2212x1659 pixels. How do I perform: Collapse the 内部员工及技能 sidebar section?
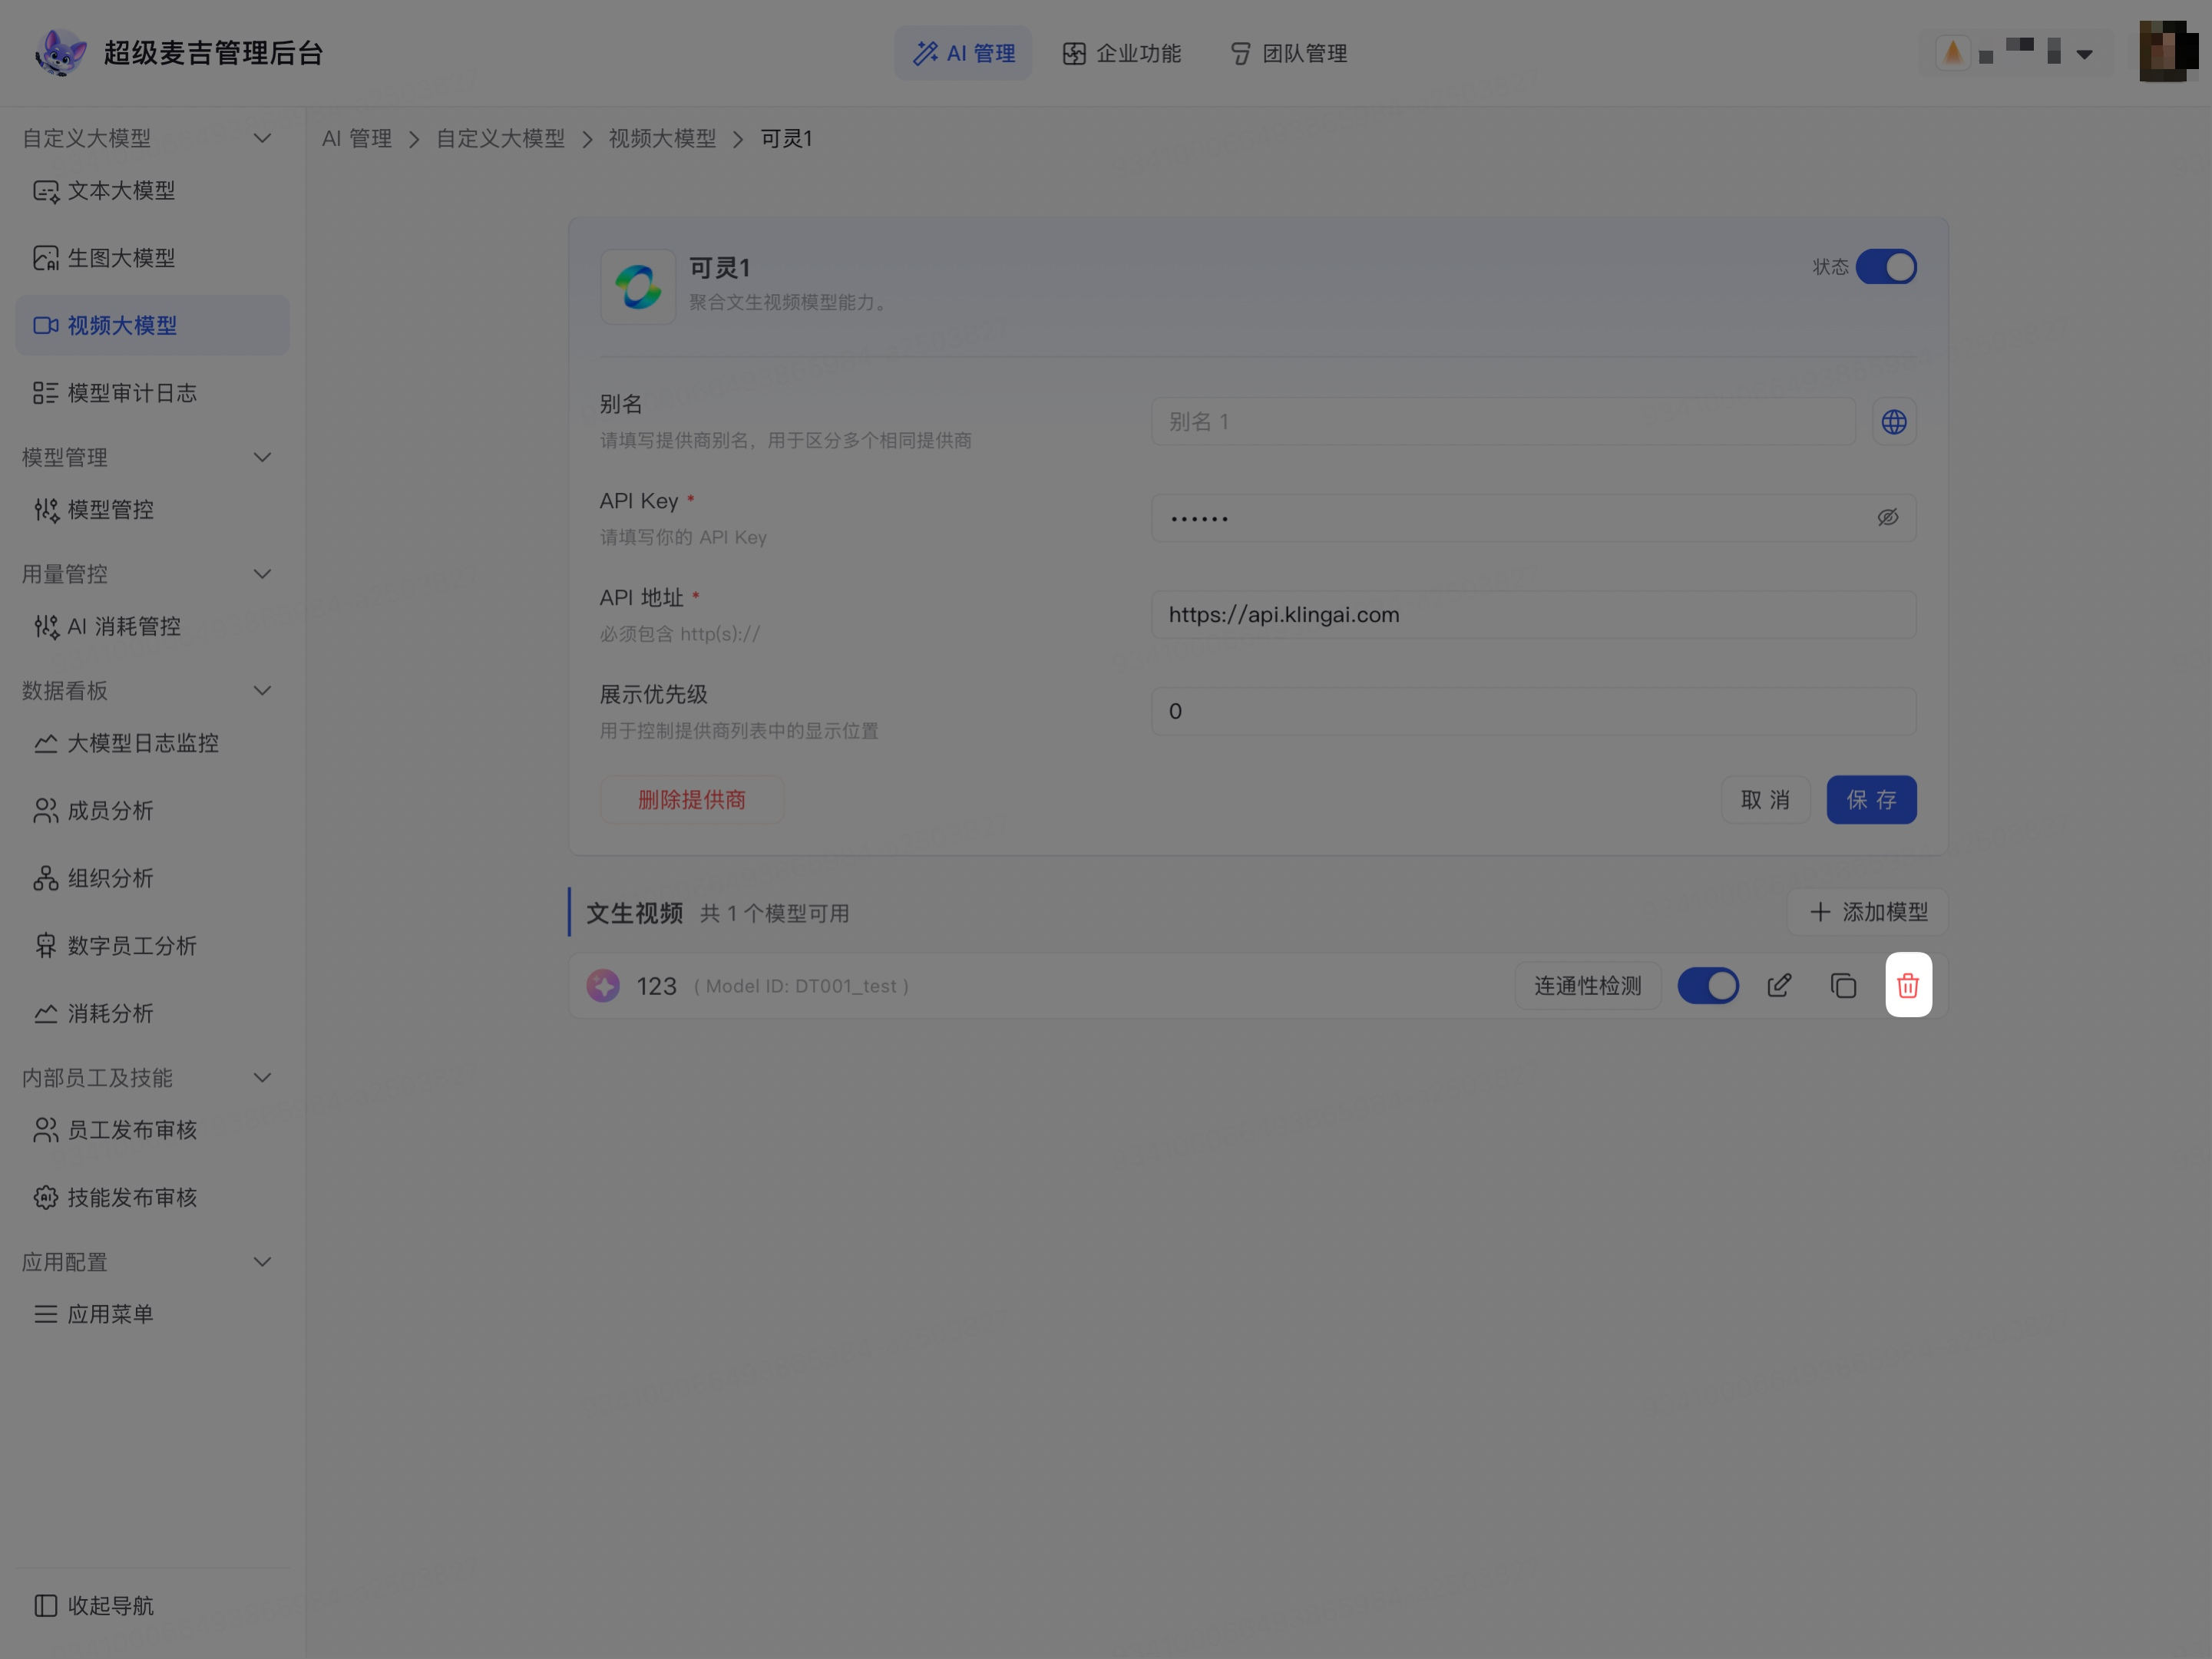(x=262, y=1077)
